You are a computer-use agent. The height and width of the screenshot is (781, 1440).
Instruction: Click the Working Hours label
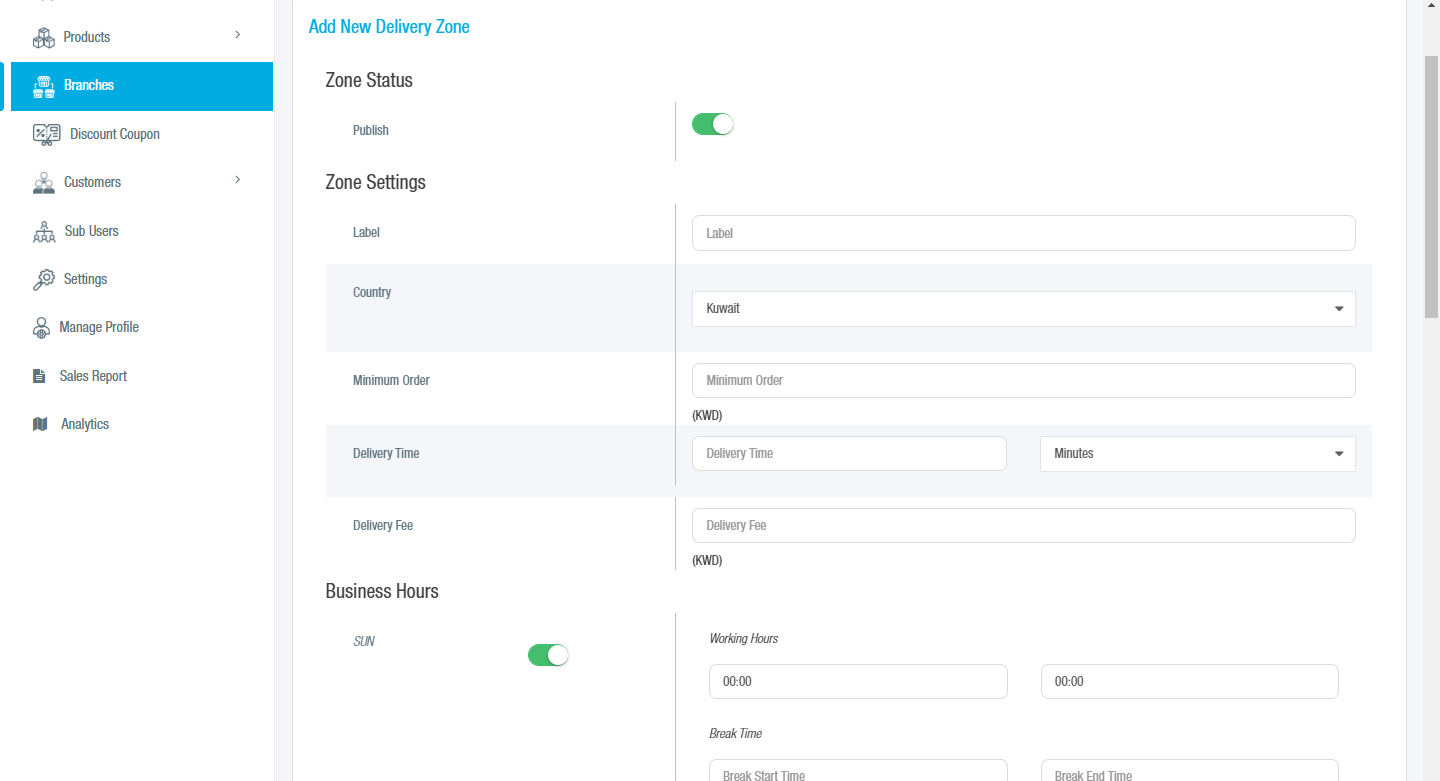point(744,638)
